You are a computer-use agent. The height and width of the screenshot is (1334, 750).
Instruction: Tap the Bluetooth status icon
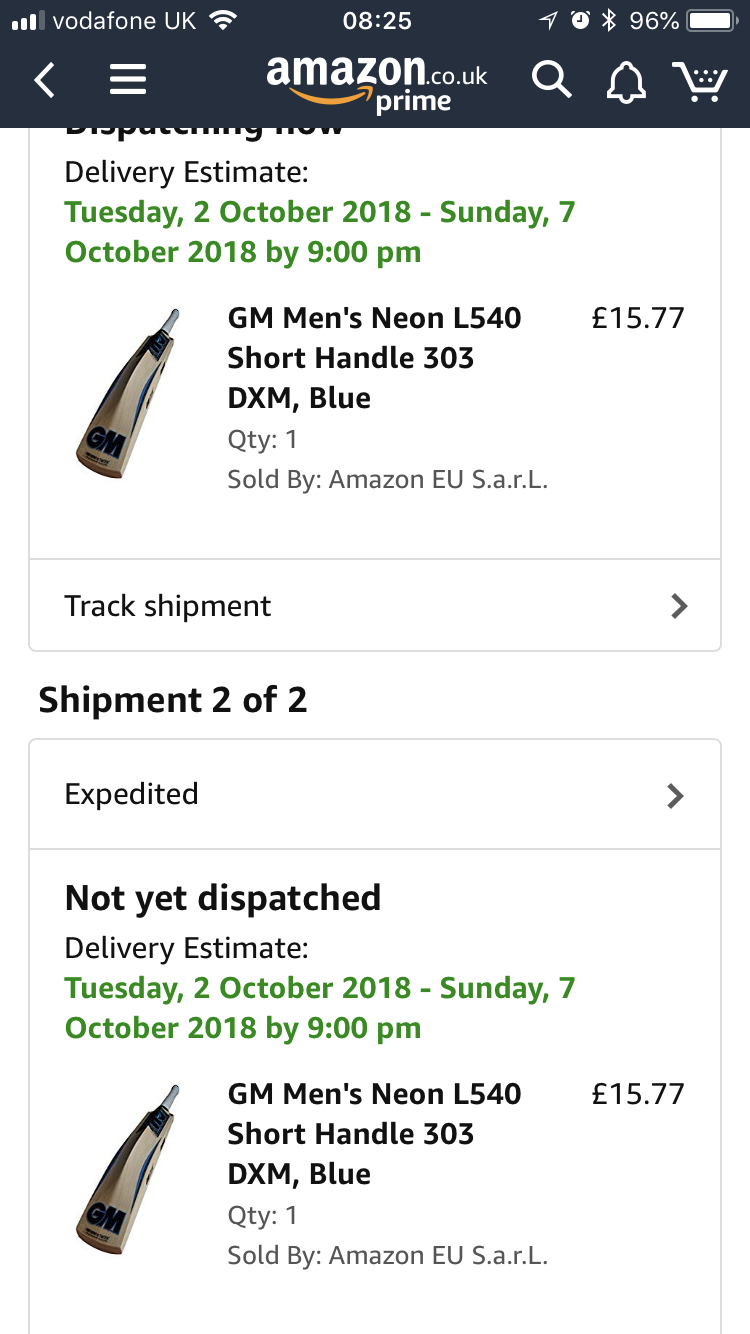coord(608,20)
